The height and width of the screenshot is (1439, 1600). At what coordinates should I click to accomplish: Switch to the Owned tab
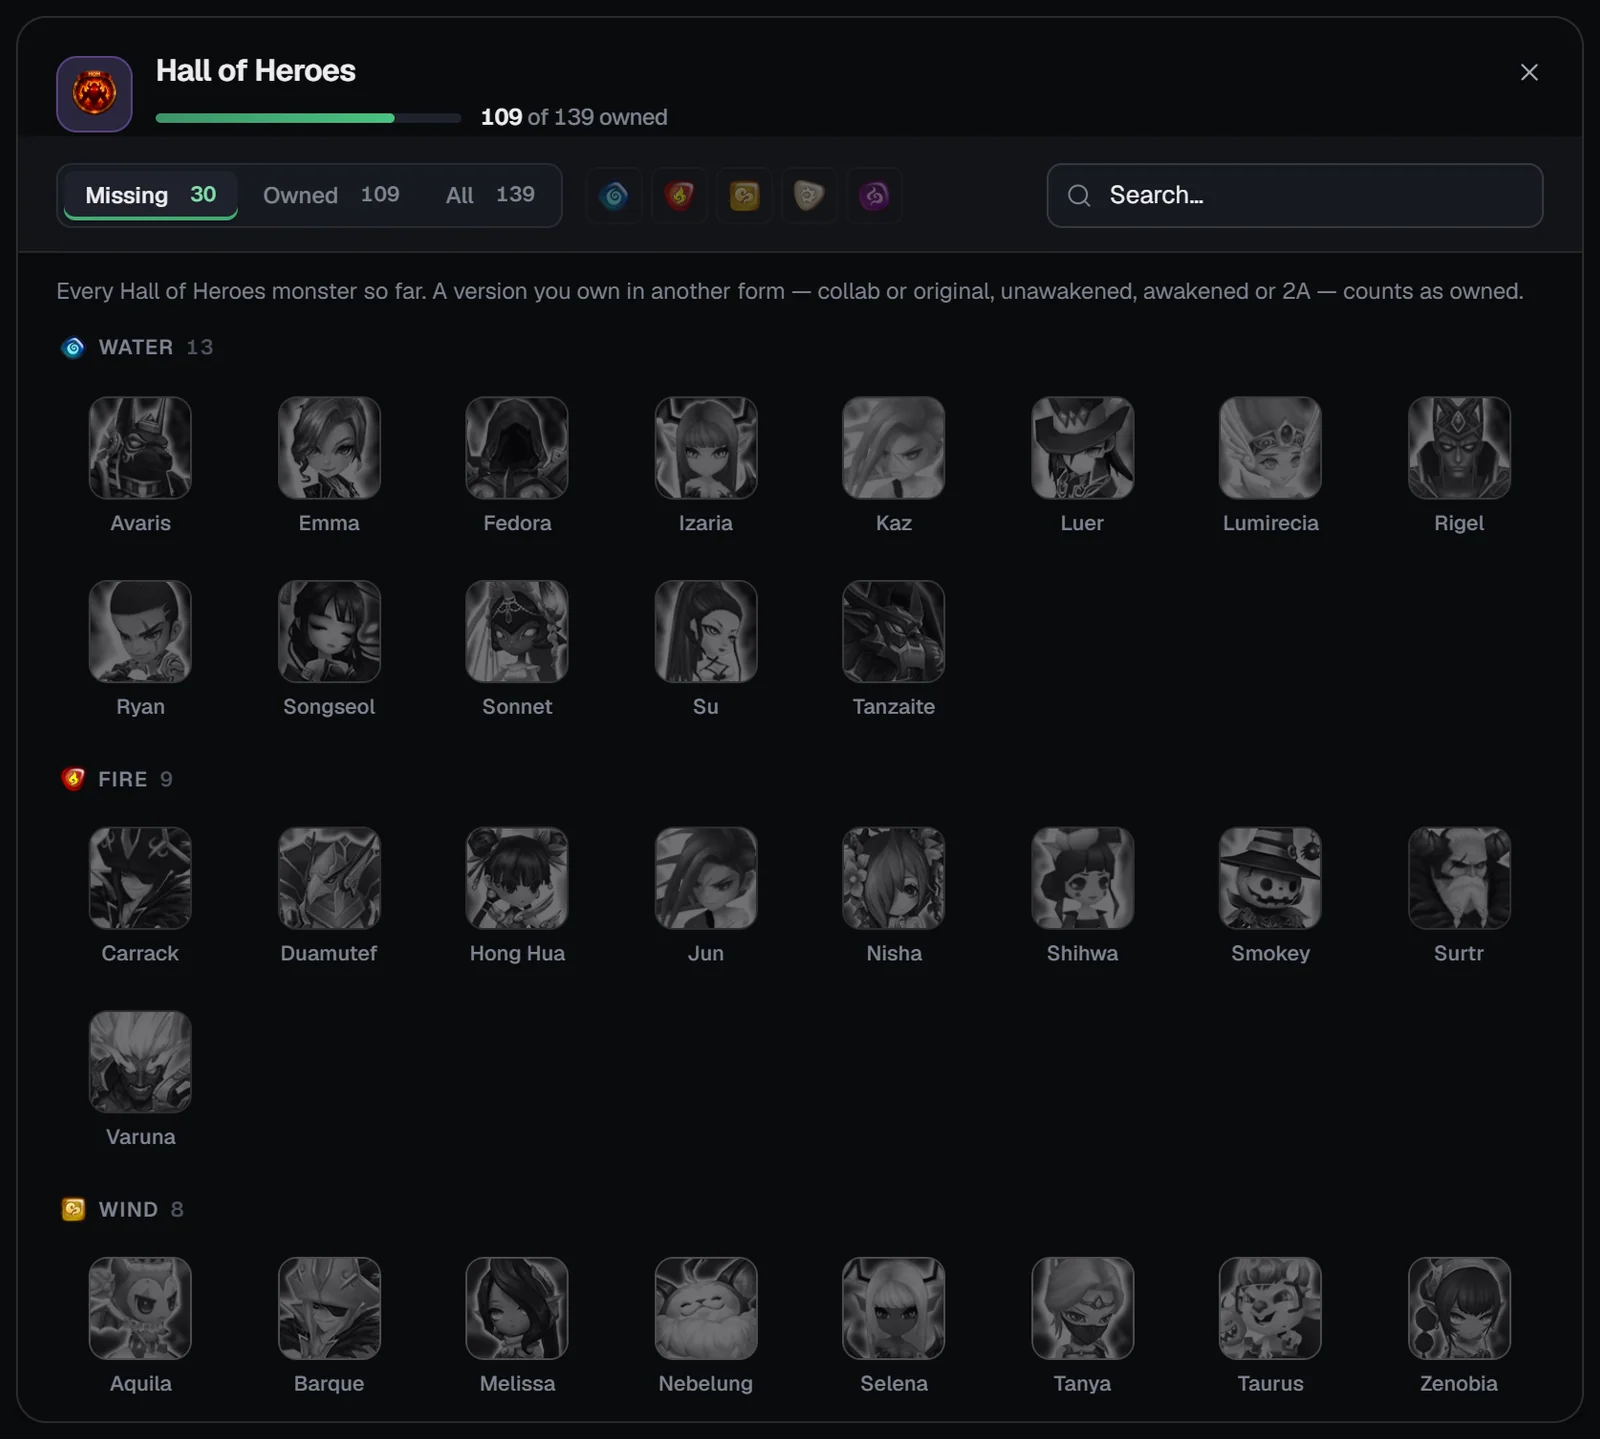pos(331,195)
